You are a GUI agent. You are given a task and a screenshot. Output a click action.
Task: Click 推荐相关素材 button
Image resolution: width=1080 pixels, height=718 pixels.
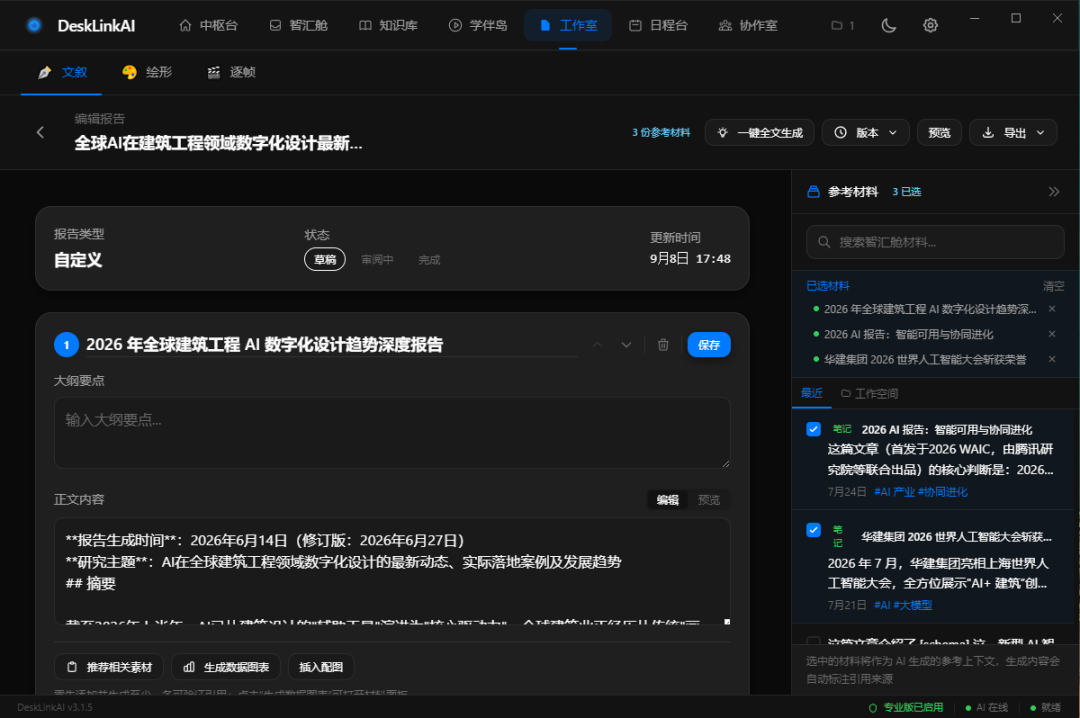click(109, 667)
